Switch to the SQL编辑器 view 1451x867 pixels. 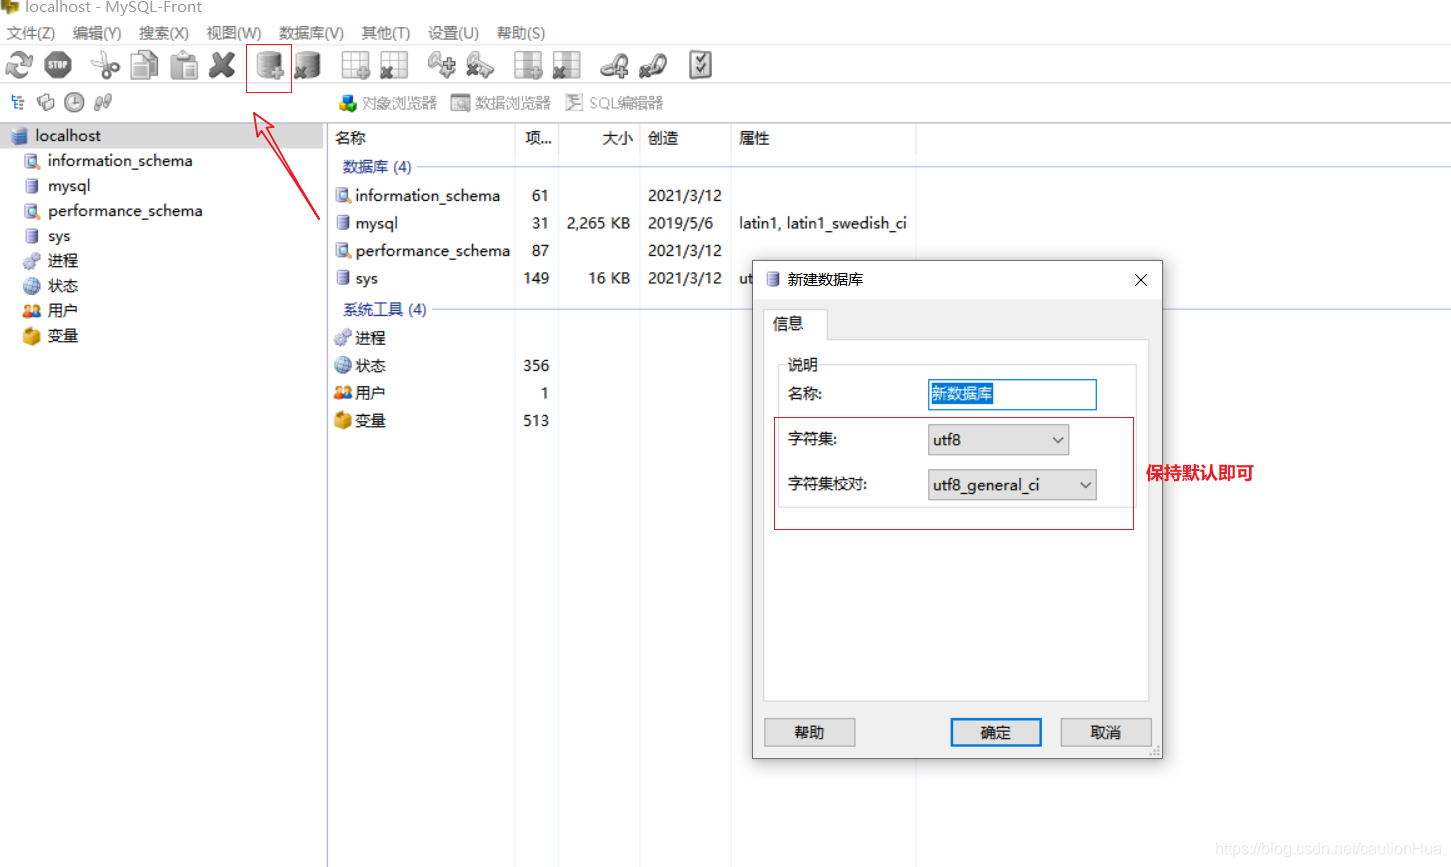[x=614, y=103]
